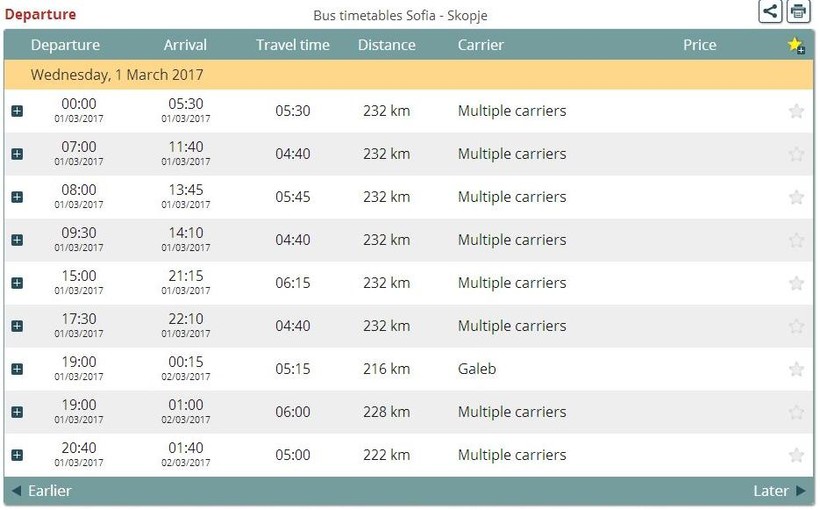Favorite the 00:00 departure with its star

tap(796, 111)
